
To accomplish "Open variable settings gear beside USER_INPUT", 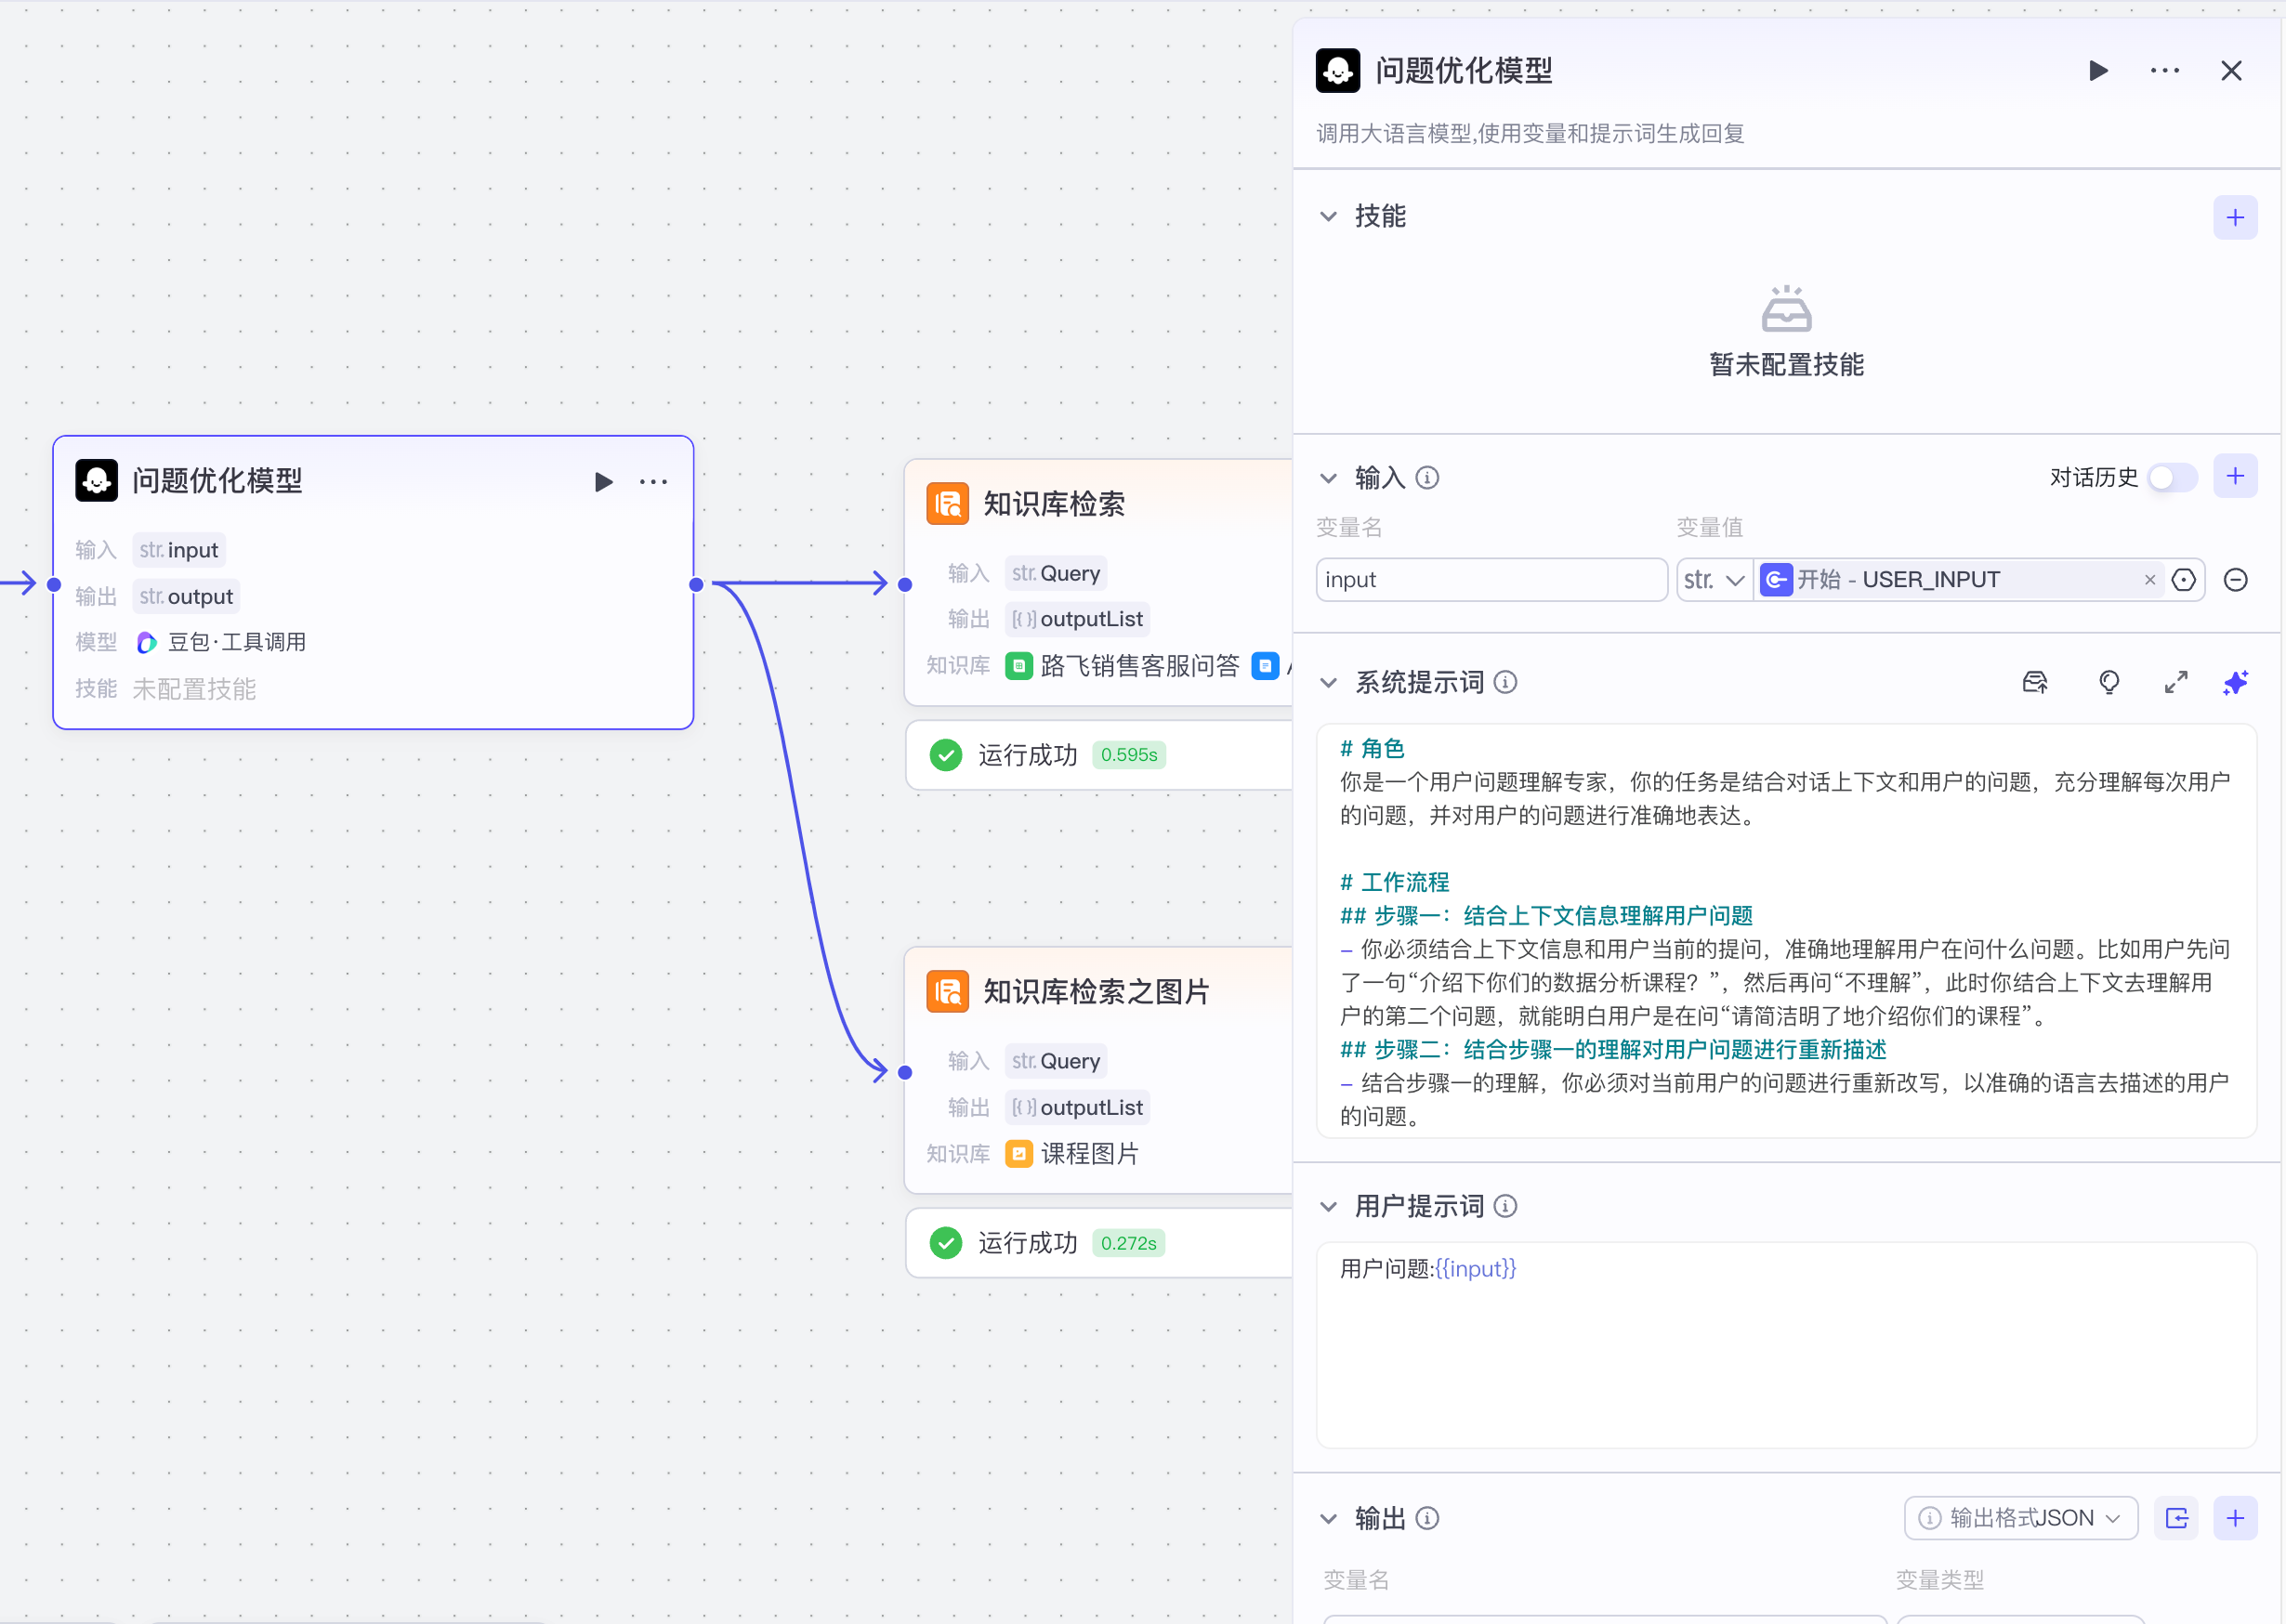I will coord(2184,580).
